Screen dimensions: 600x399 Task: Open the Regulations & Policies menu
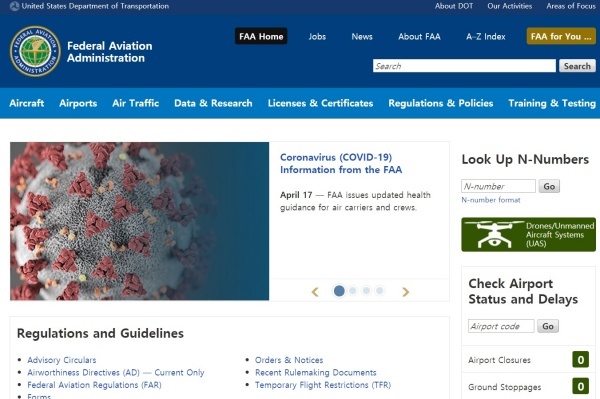click(440, 103)
